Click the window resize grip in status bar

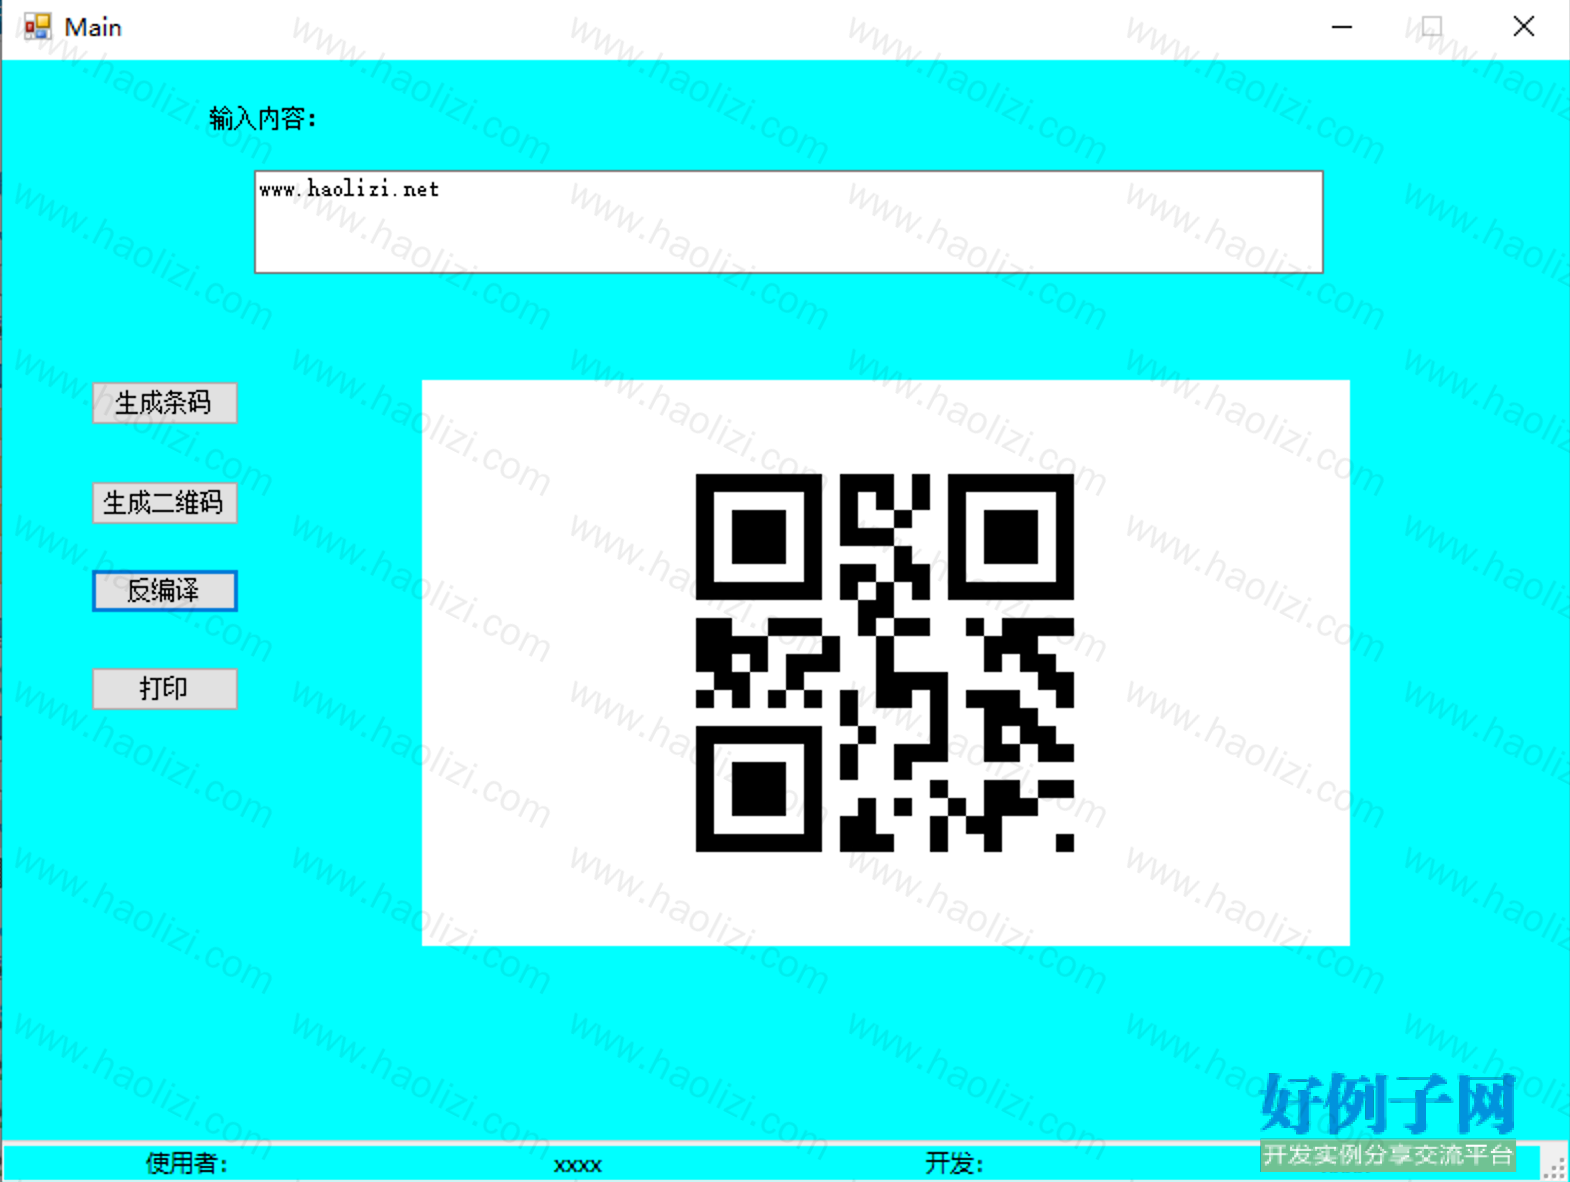(1554, 1167)
